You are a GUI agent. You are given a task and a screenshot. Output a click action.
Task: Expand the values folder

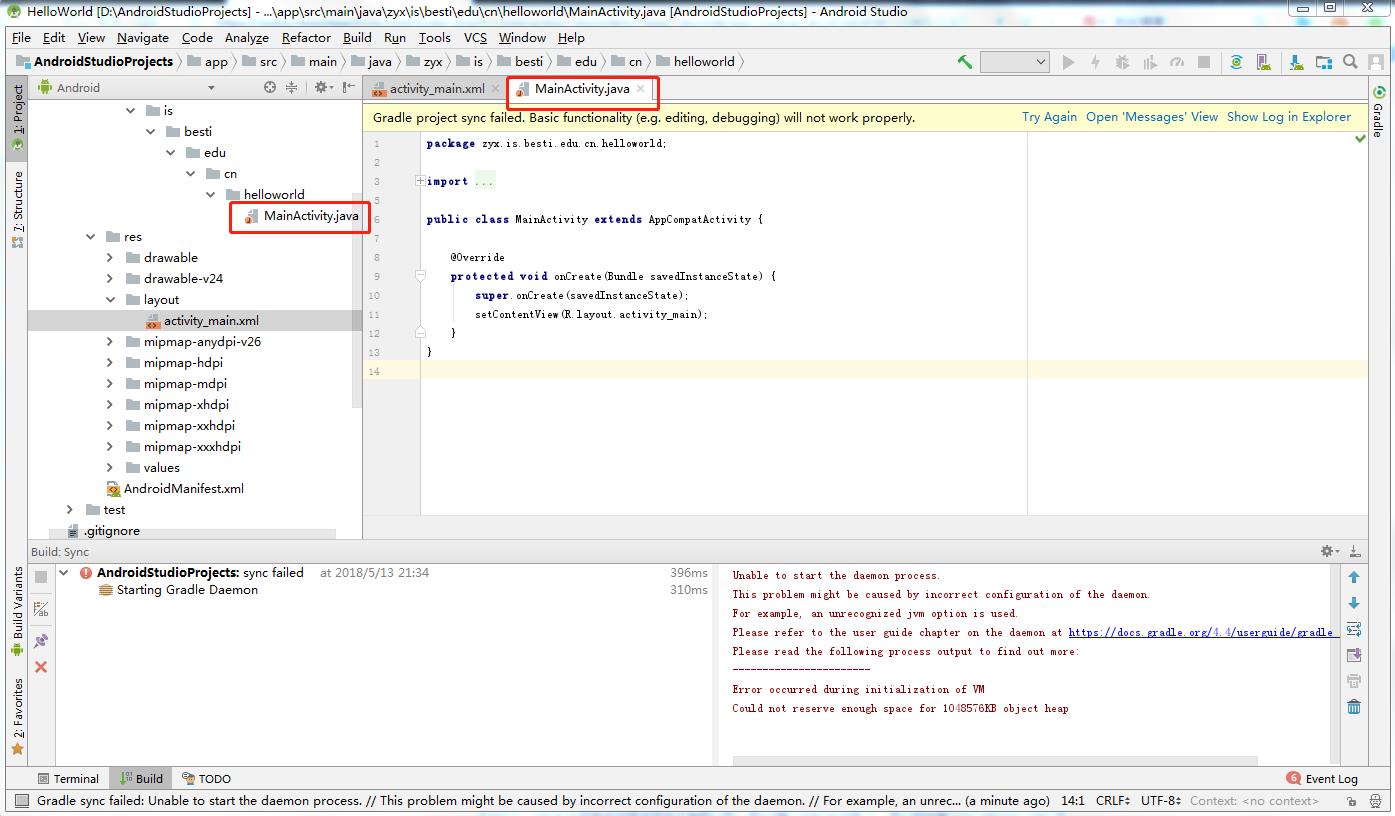point(110,468)
